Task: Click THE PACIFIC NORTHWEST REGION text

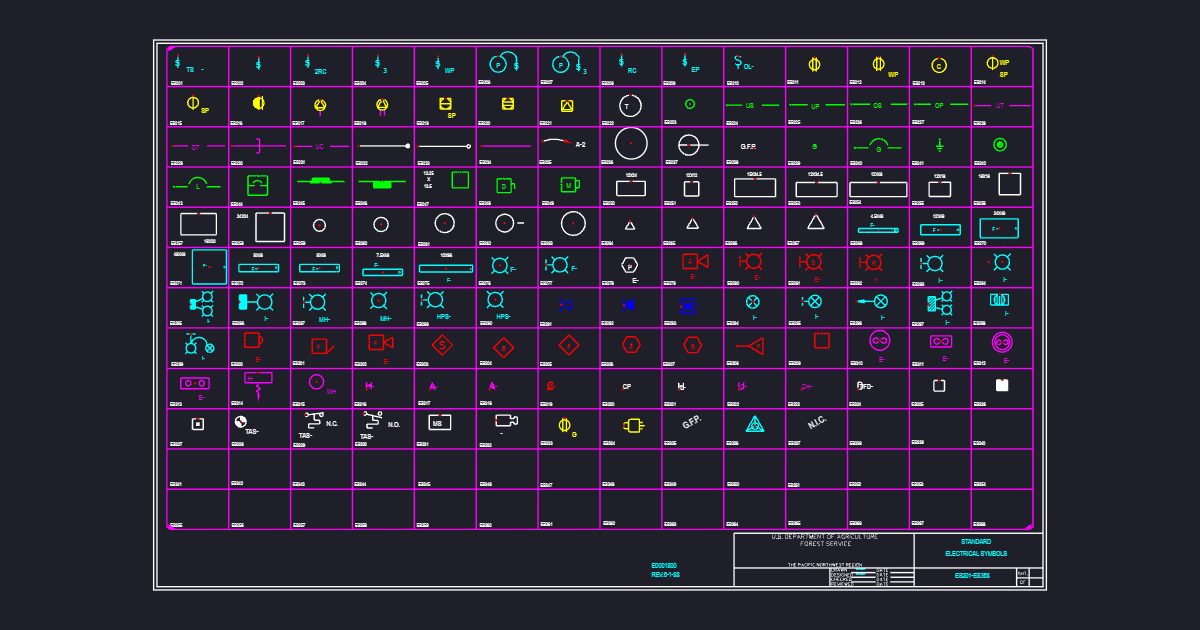Action: pos(825,565)
